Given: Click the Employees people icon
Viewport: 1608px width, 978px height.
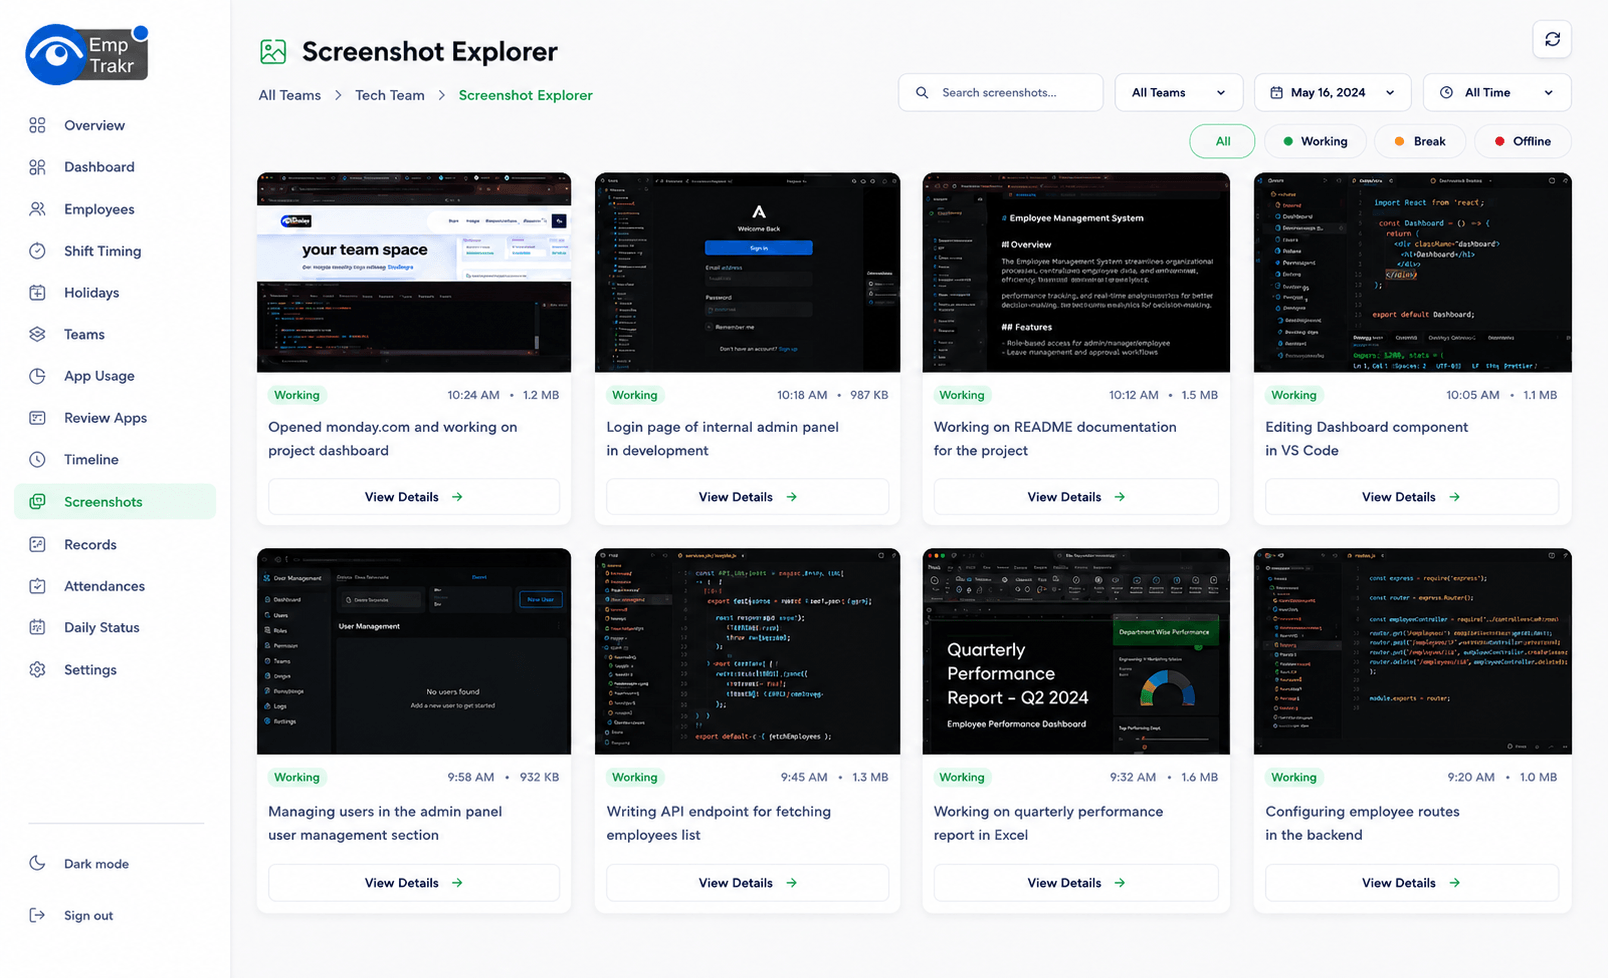Looking at the screenshot, I should tap(37, 209).
